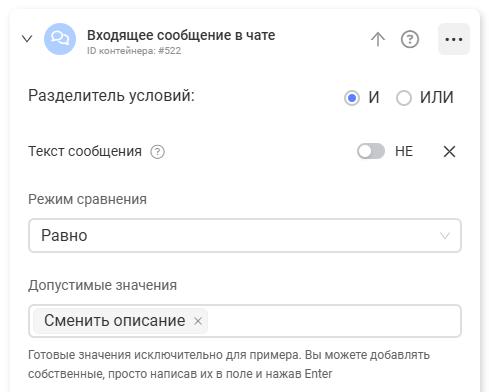This screenshot has width=489, height=392.
Task: Click the ИЛИ option label
Action: [x=436, y=97]
